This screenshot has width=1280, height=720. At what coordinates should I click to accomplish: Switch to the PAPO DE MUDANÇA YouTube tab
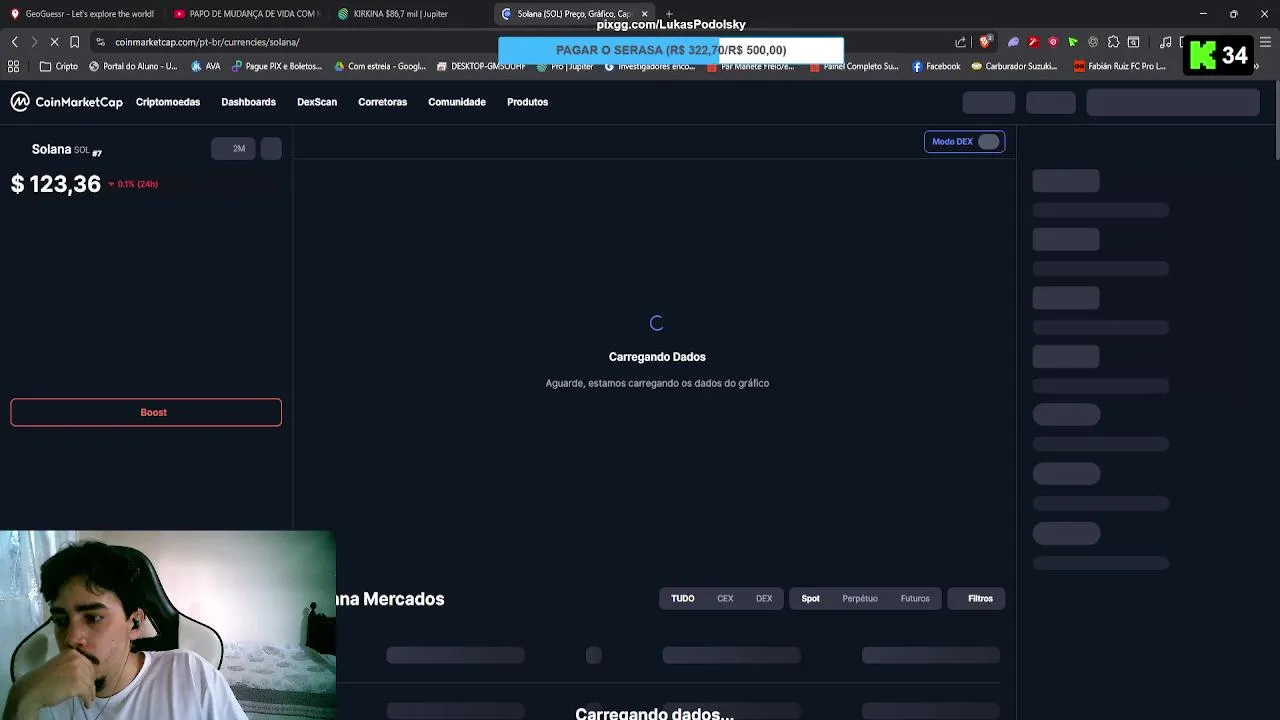click(x=246, y=14)
